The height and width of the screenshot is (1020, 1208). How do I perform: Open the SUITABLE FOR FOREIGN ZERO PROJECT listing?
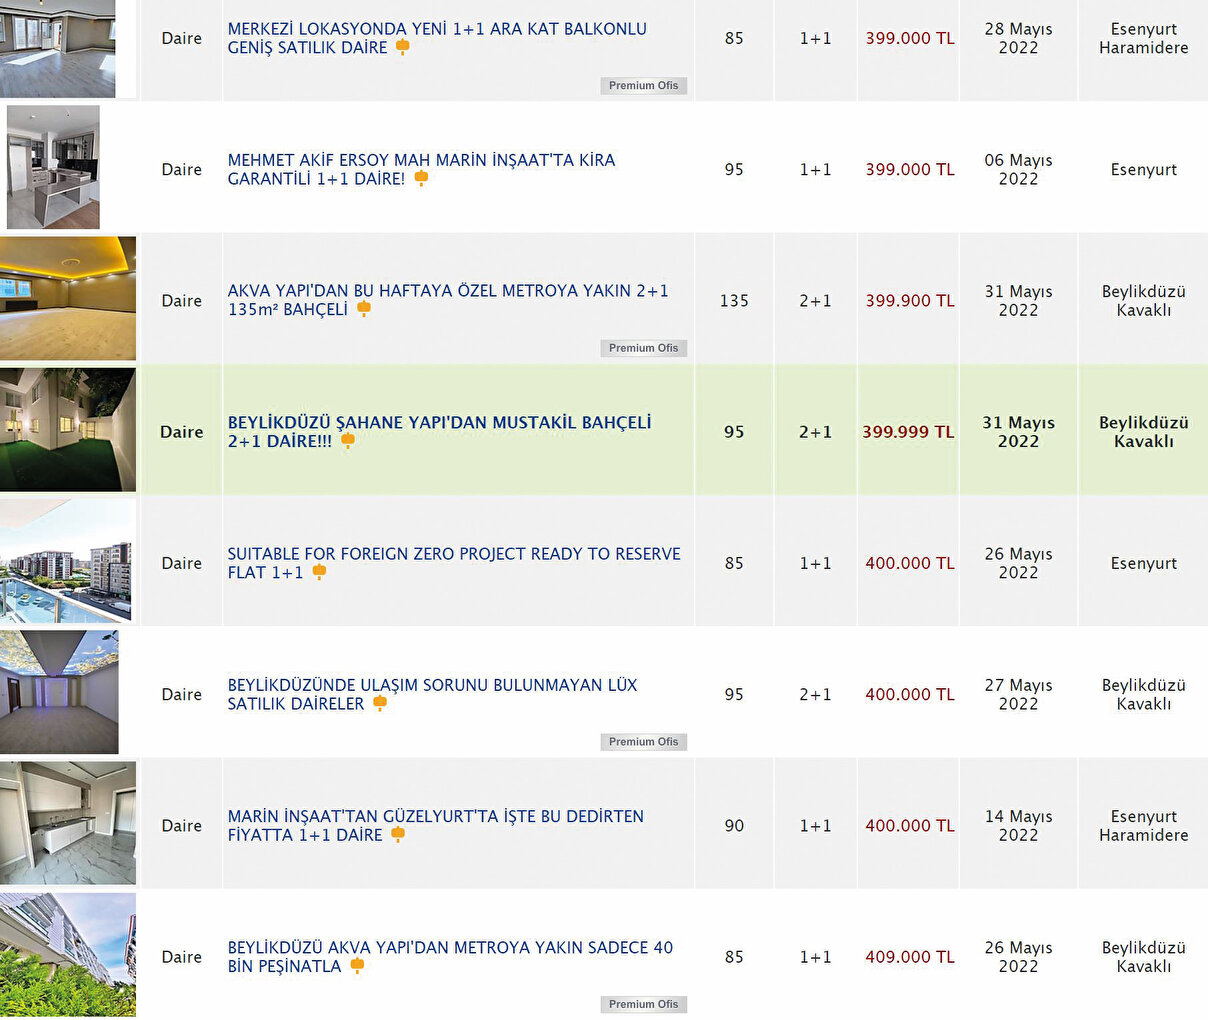coord(453,554)
